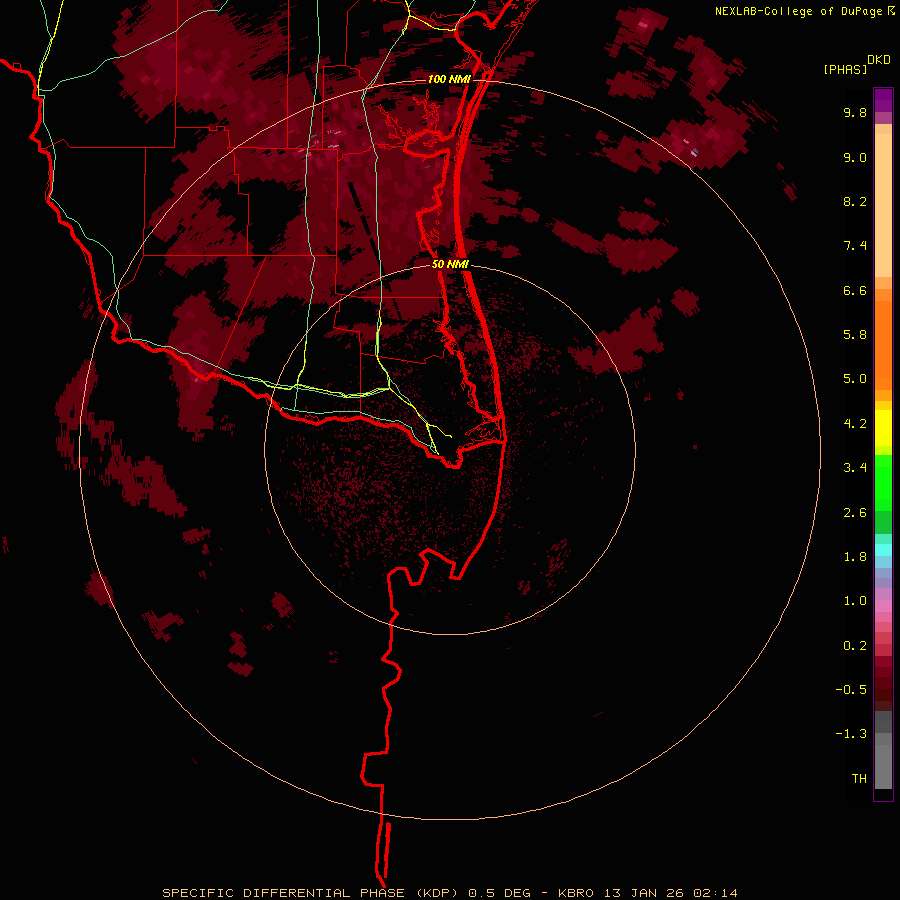The width and height of the screenshot is (900, 900).
Task: Select the DKD units label
Action: coord(879,60)
